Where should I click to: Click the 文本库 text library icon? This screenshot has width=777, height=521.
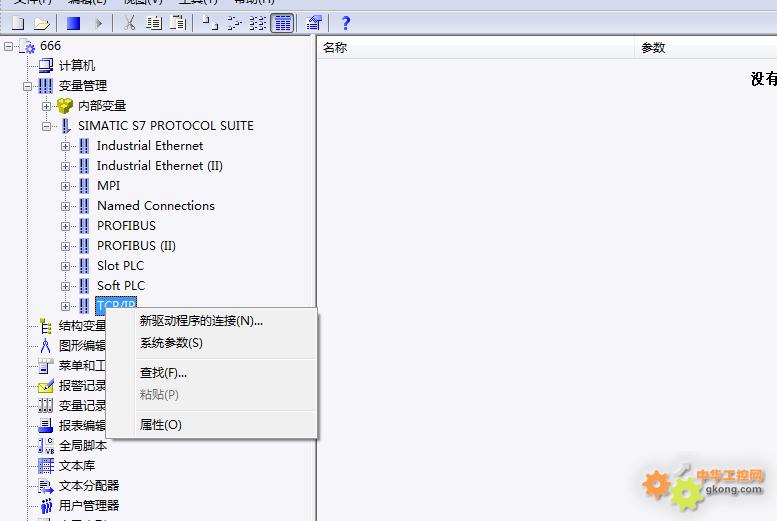pos(46,465)
